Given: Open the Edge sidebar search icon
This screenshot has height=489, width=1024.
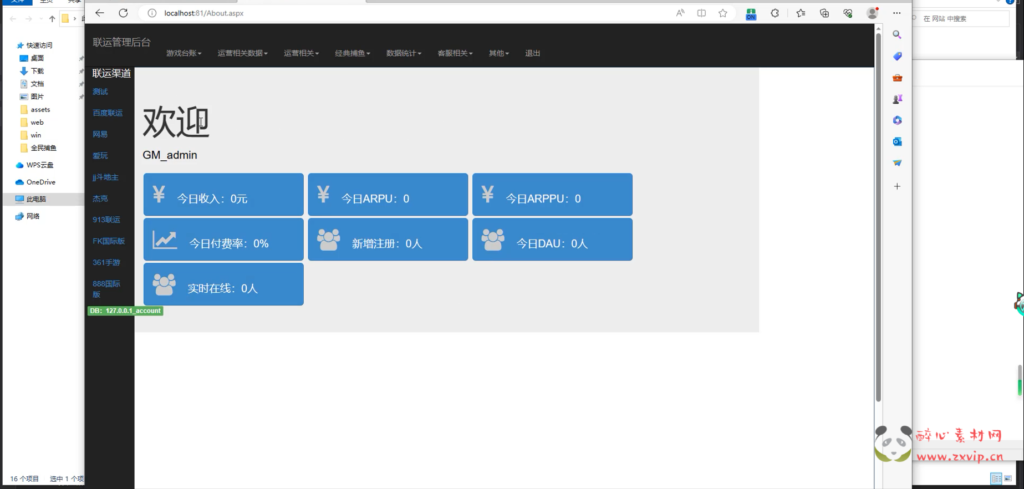Looking at the screenshot, I should (897, 35).
